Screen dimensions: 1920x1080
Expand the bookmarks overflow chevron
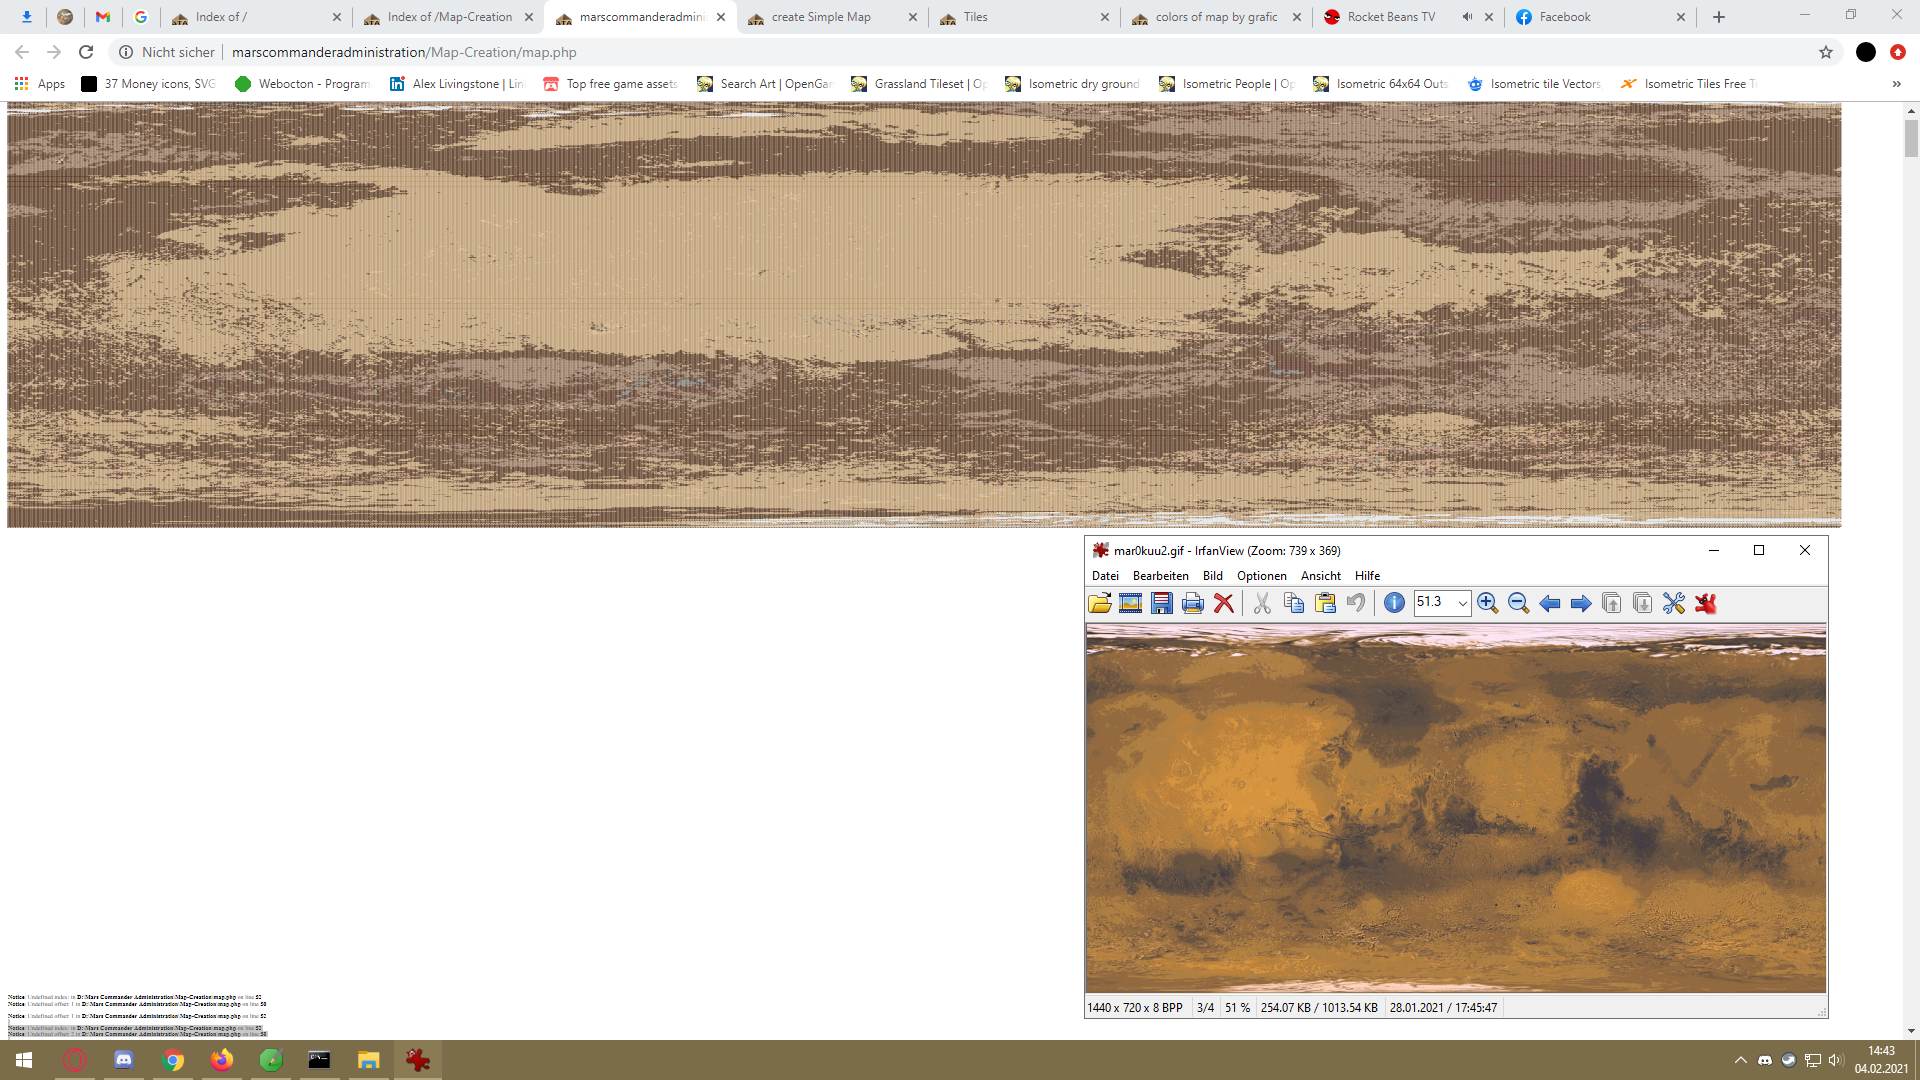[x=1896, y=84]
